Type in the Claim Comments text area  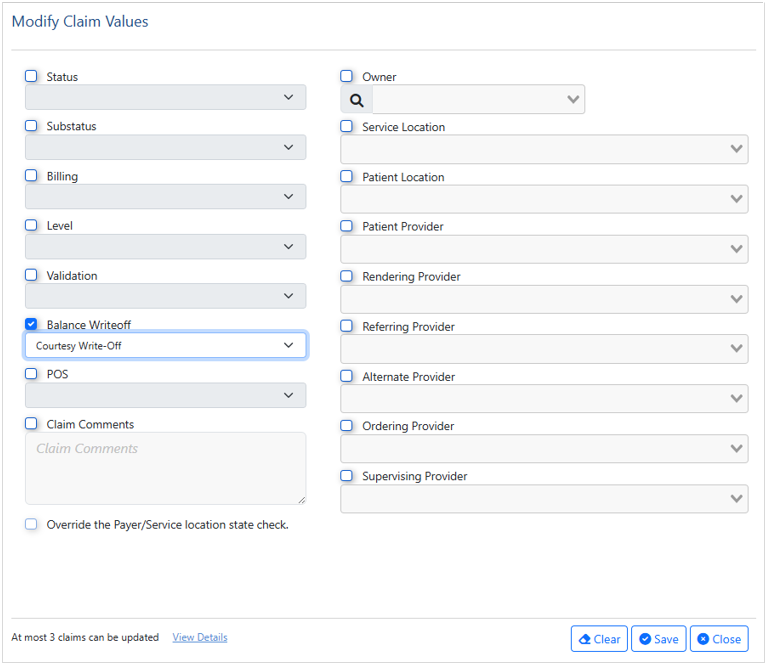(x=166, y=468)
